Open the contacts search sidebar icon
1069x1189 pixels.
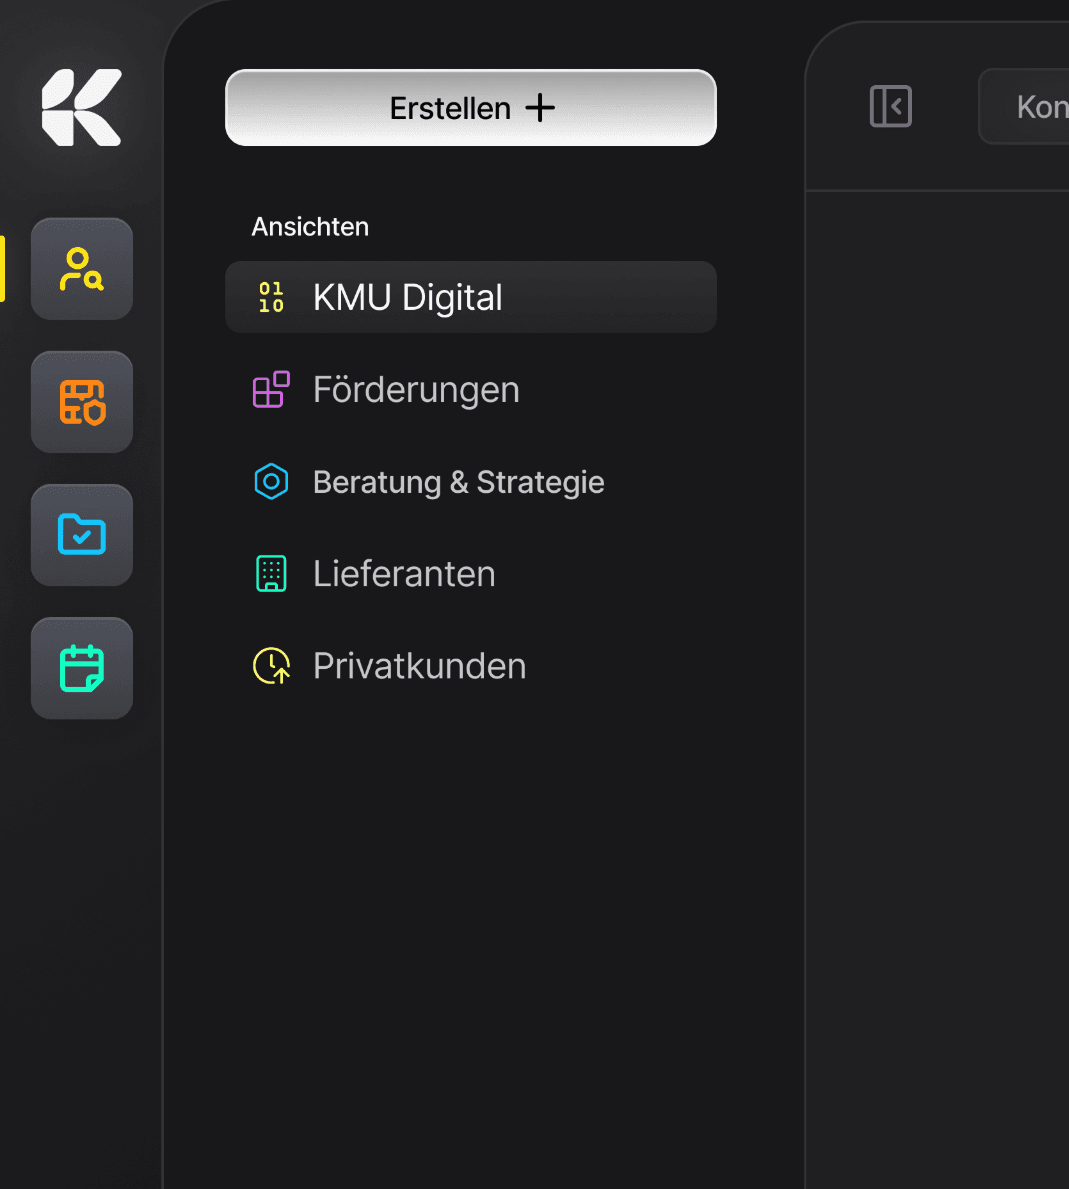(x=82, y=269)
